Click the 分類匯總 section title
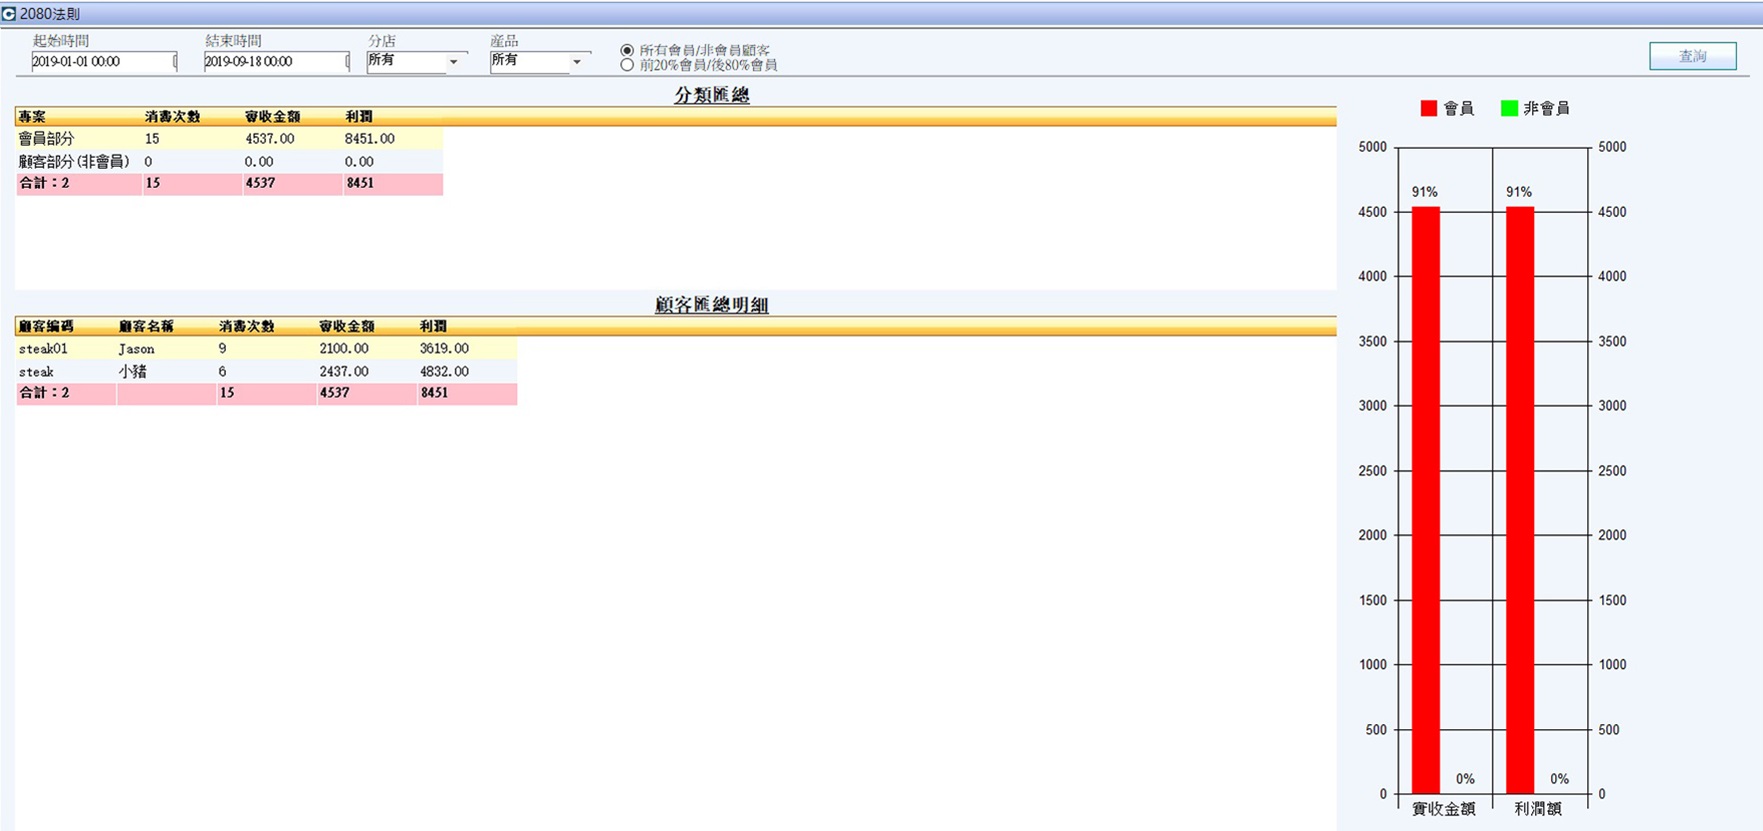This screenshot has height=831, width=1763. coord(712,95)
